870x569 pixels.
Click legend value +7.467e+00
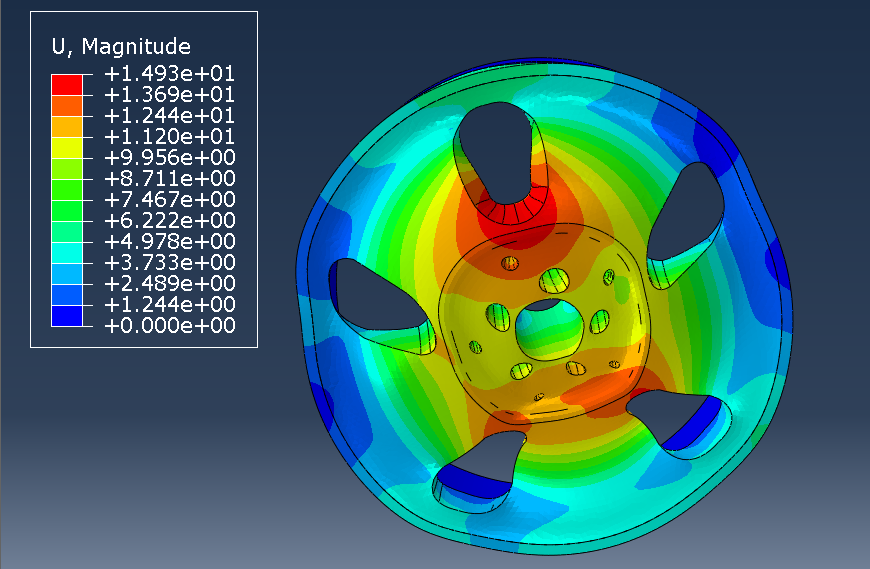[x=170, y=200]
